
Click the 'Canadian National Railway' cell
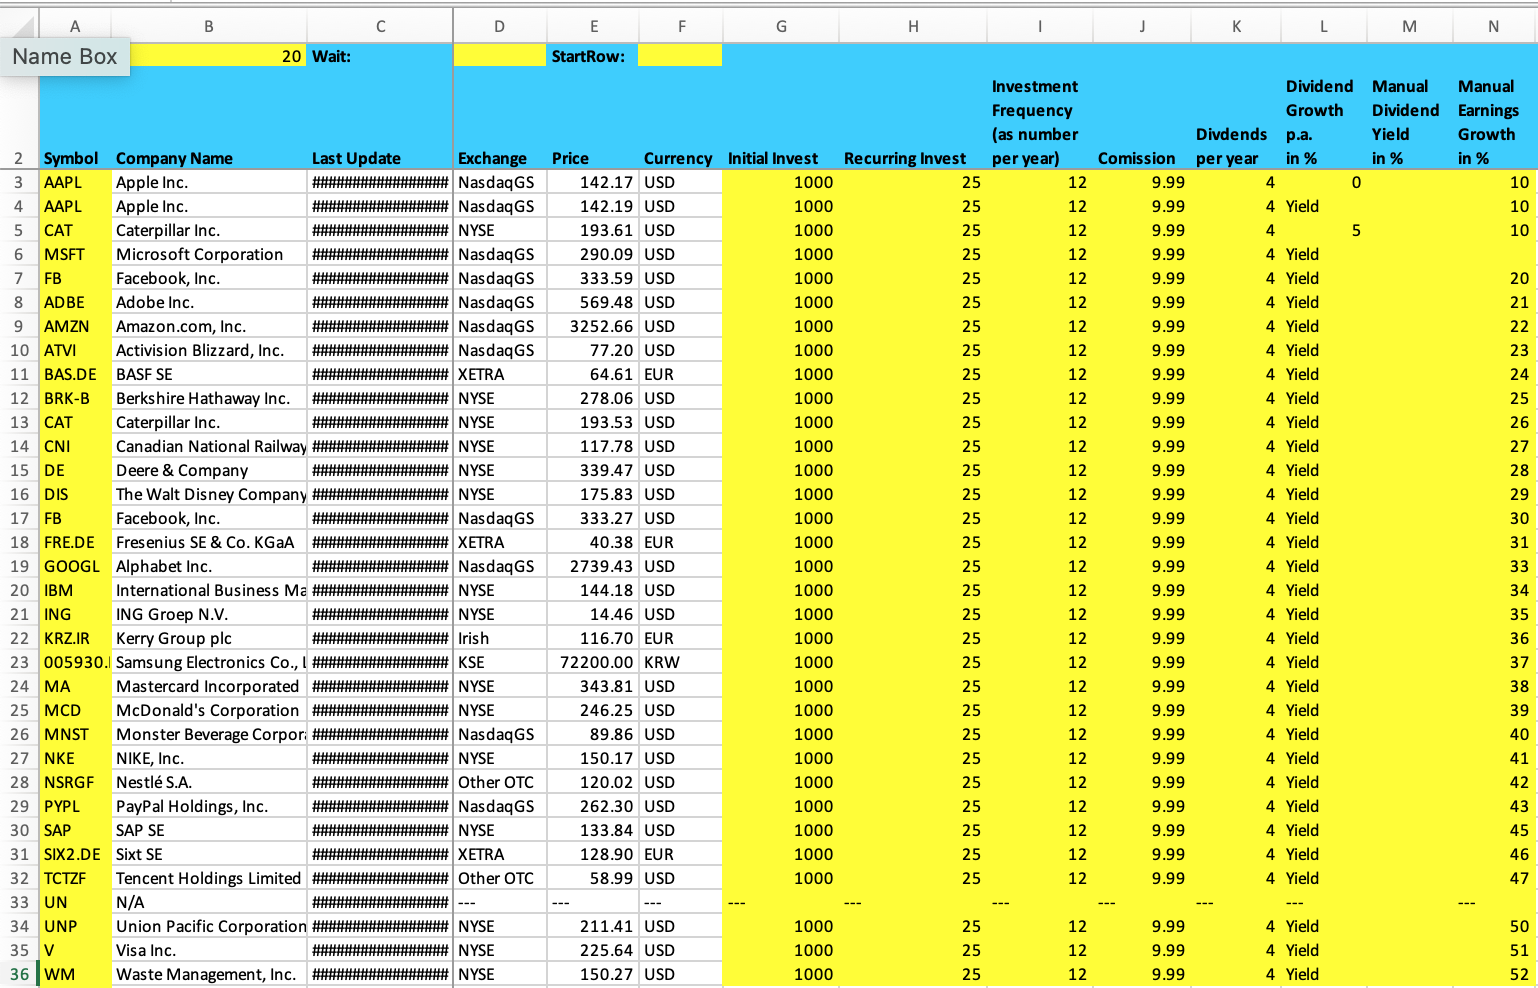[x=209, y=446]
